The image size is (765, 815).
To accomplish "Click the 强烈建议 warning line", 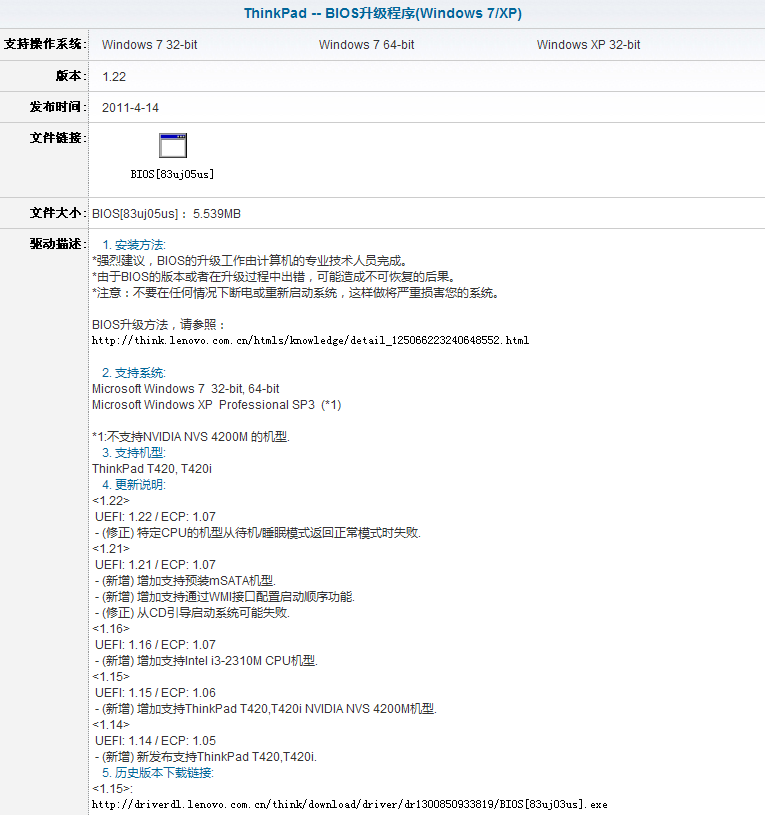I will (x=249, y=261).
